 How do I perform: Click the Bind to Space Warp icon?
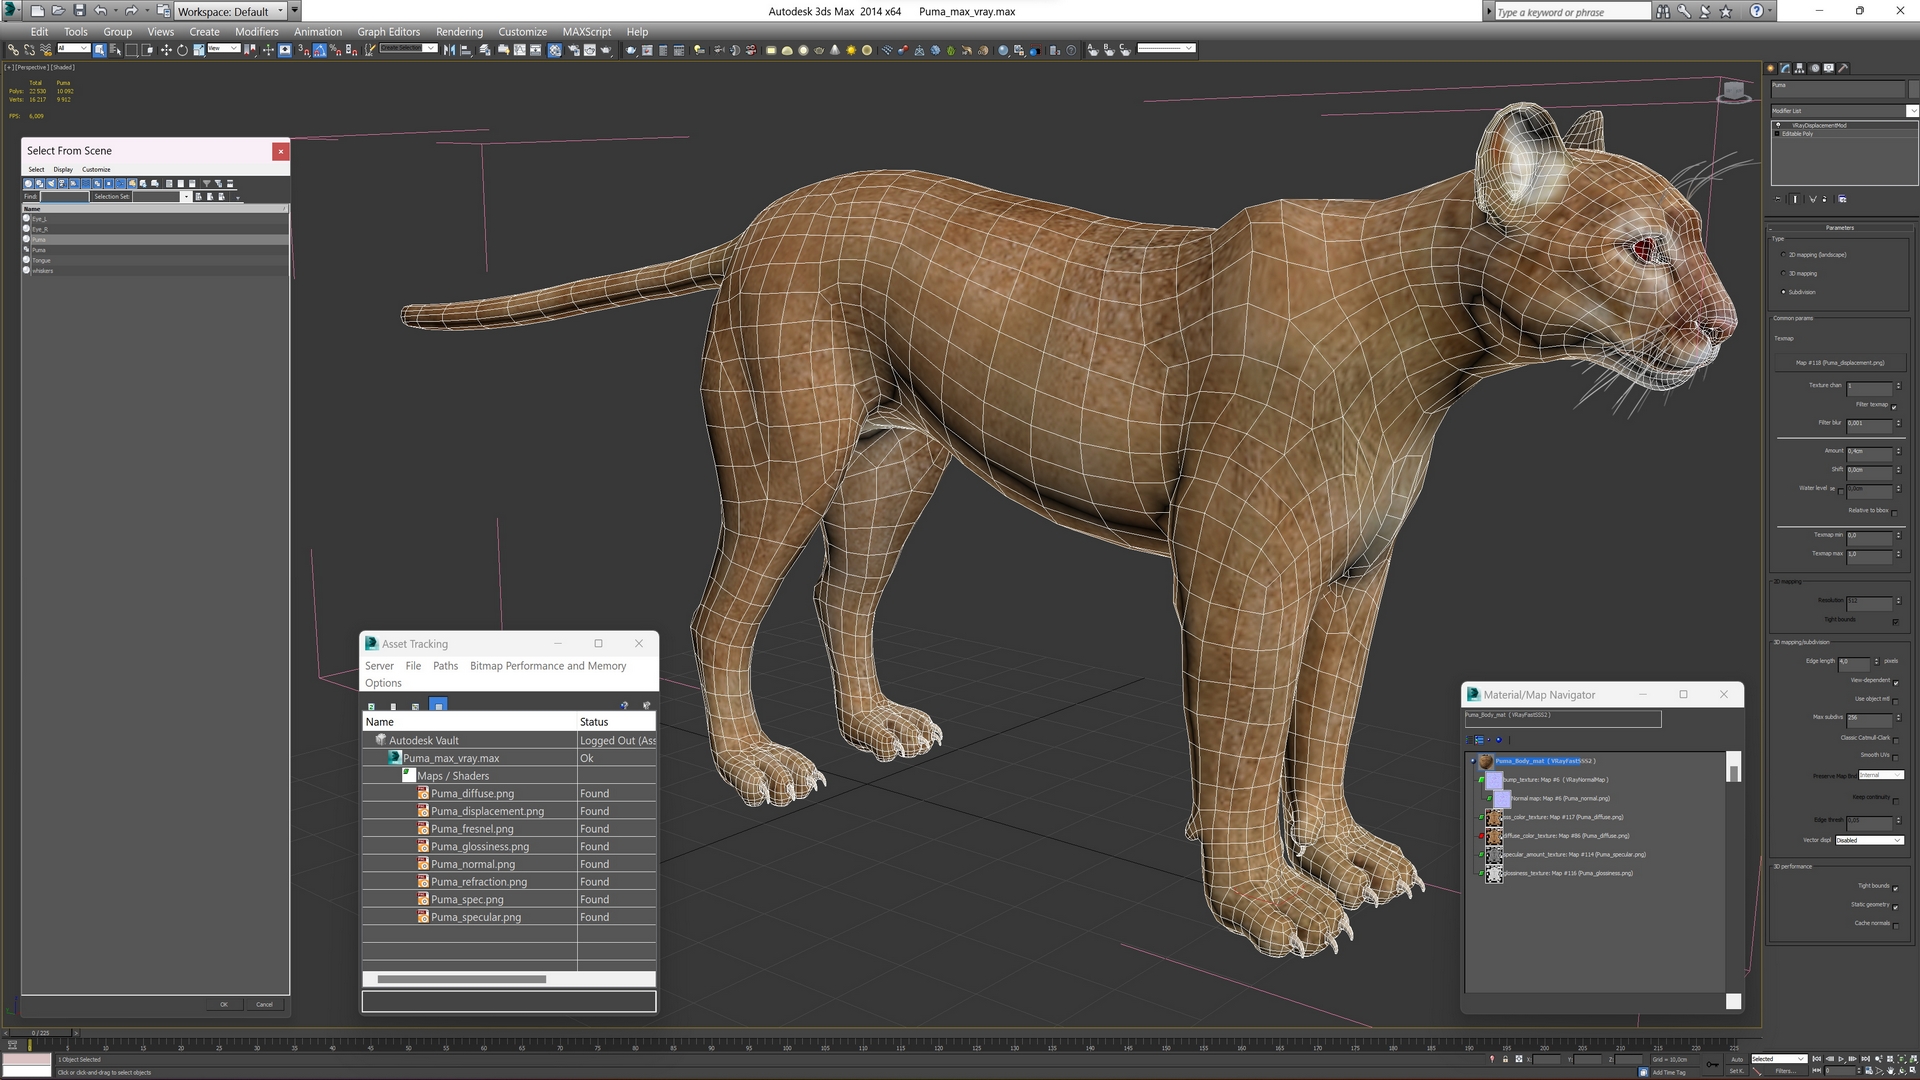(46, 49)
